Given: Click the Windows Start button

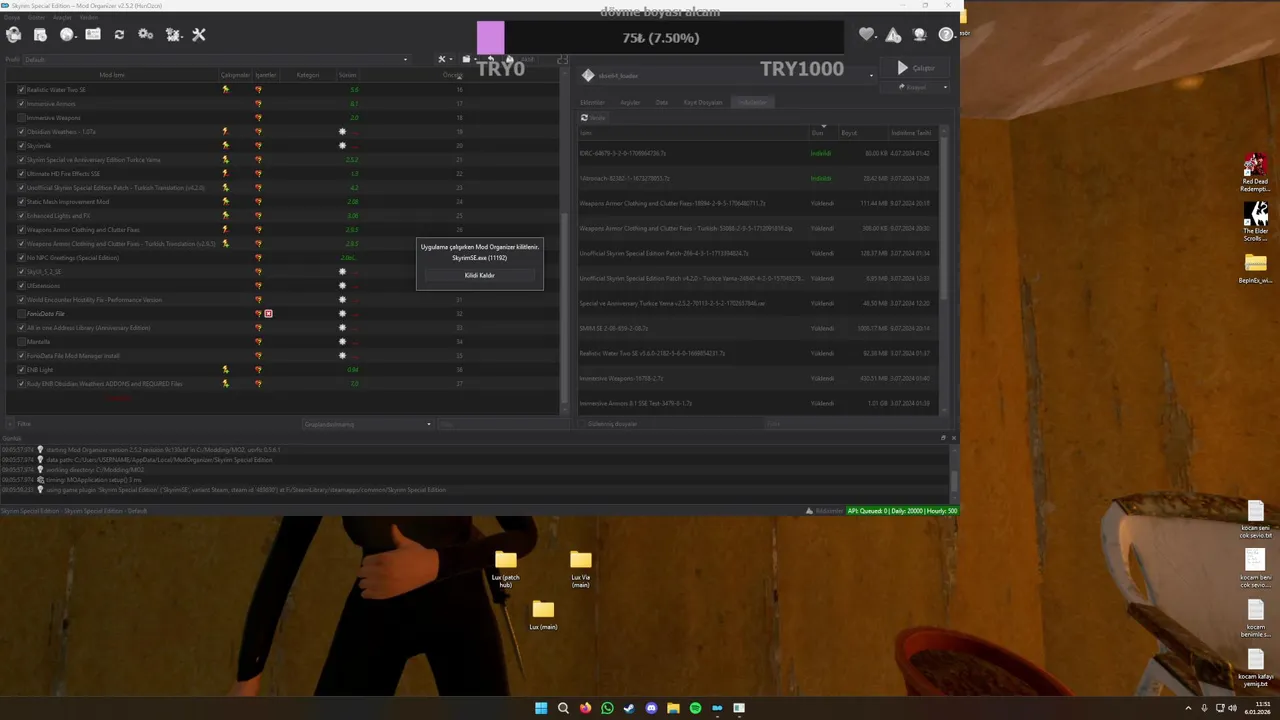Looking at the screenshot, I should (x=541, y=708).
